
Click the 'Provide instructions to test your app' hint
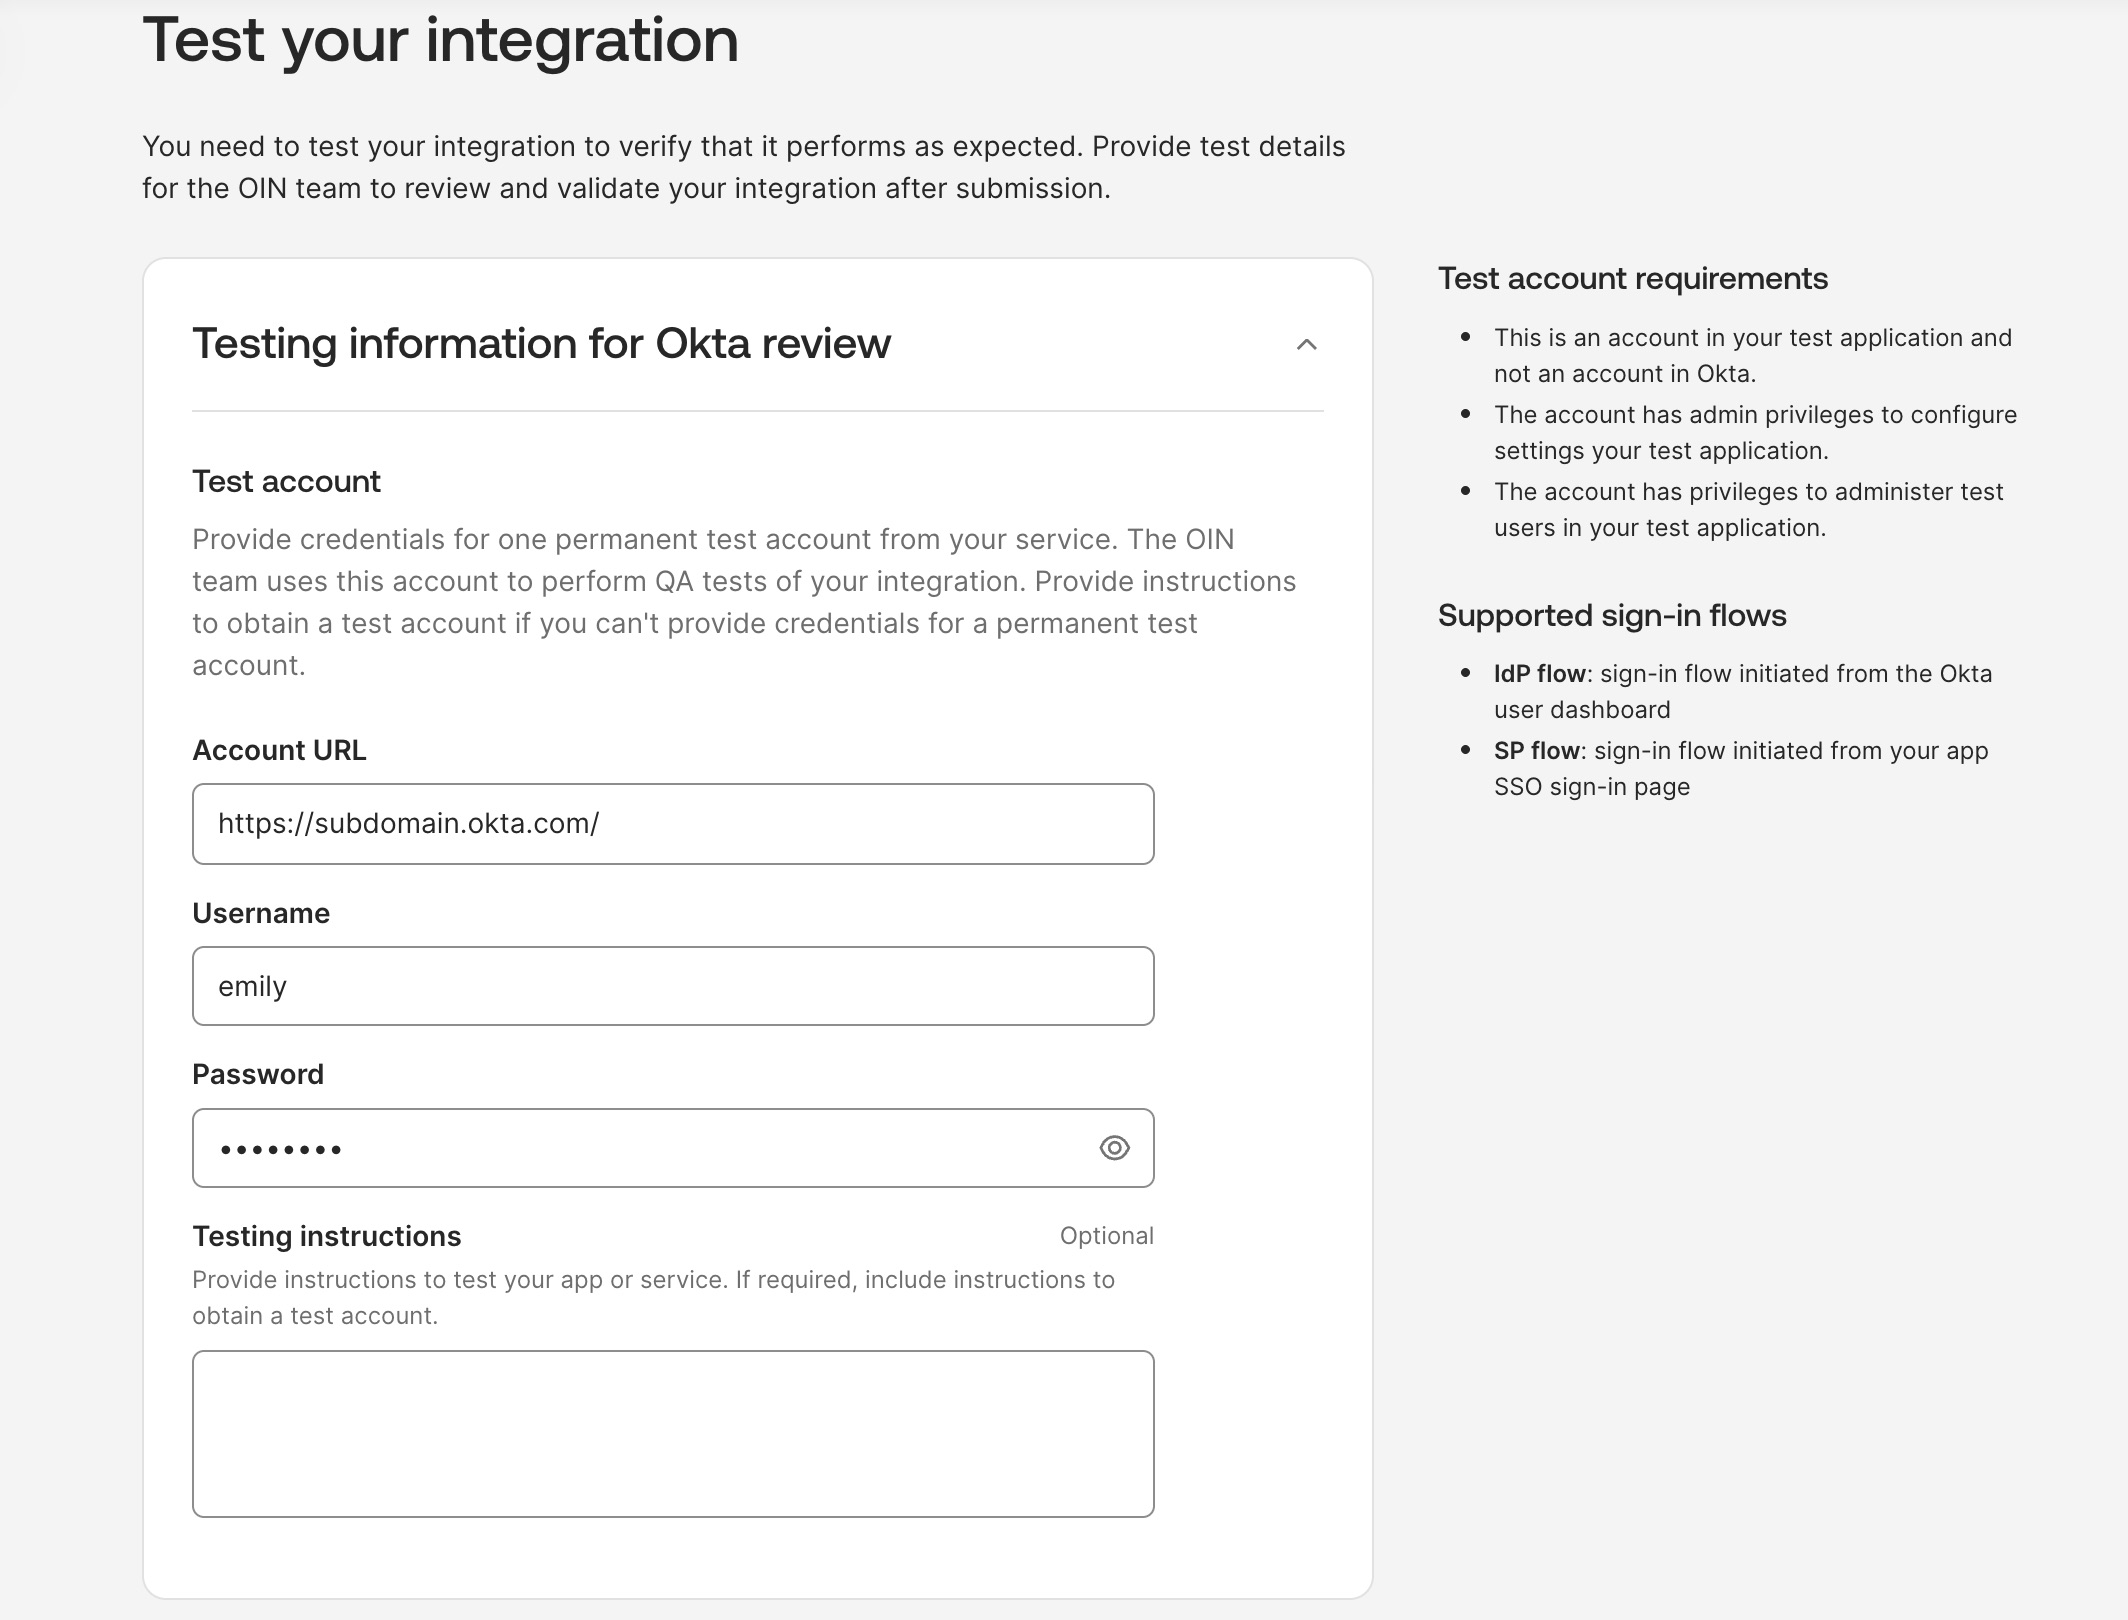(x=653, y=1298)
